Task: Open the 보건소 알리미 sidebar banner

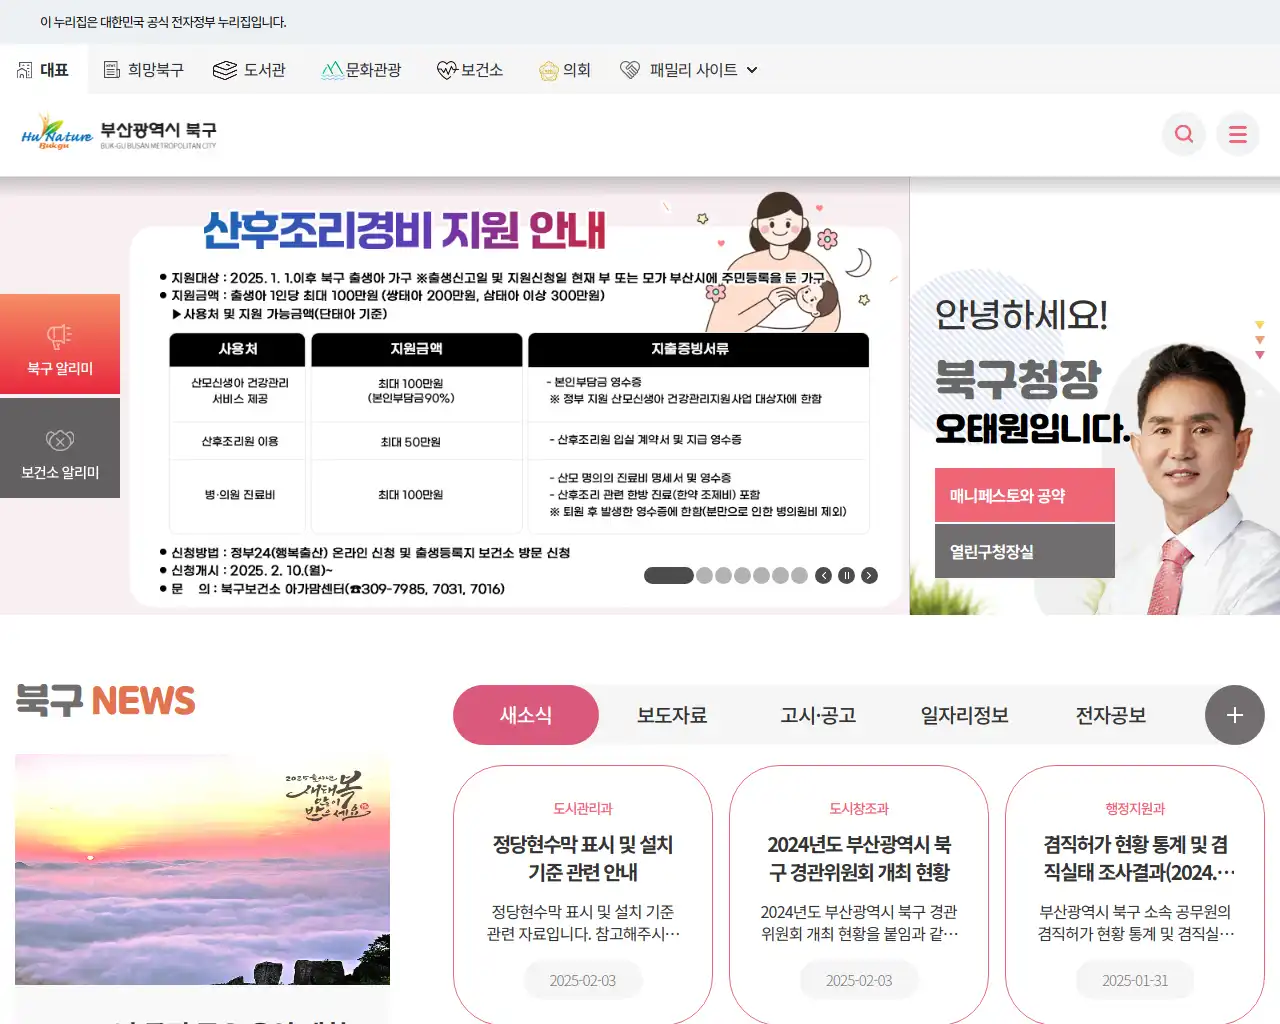Action: (60, 447)
